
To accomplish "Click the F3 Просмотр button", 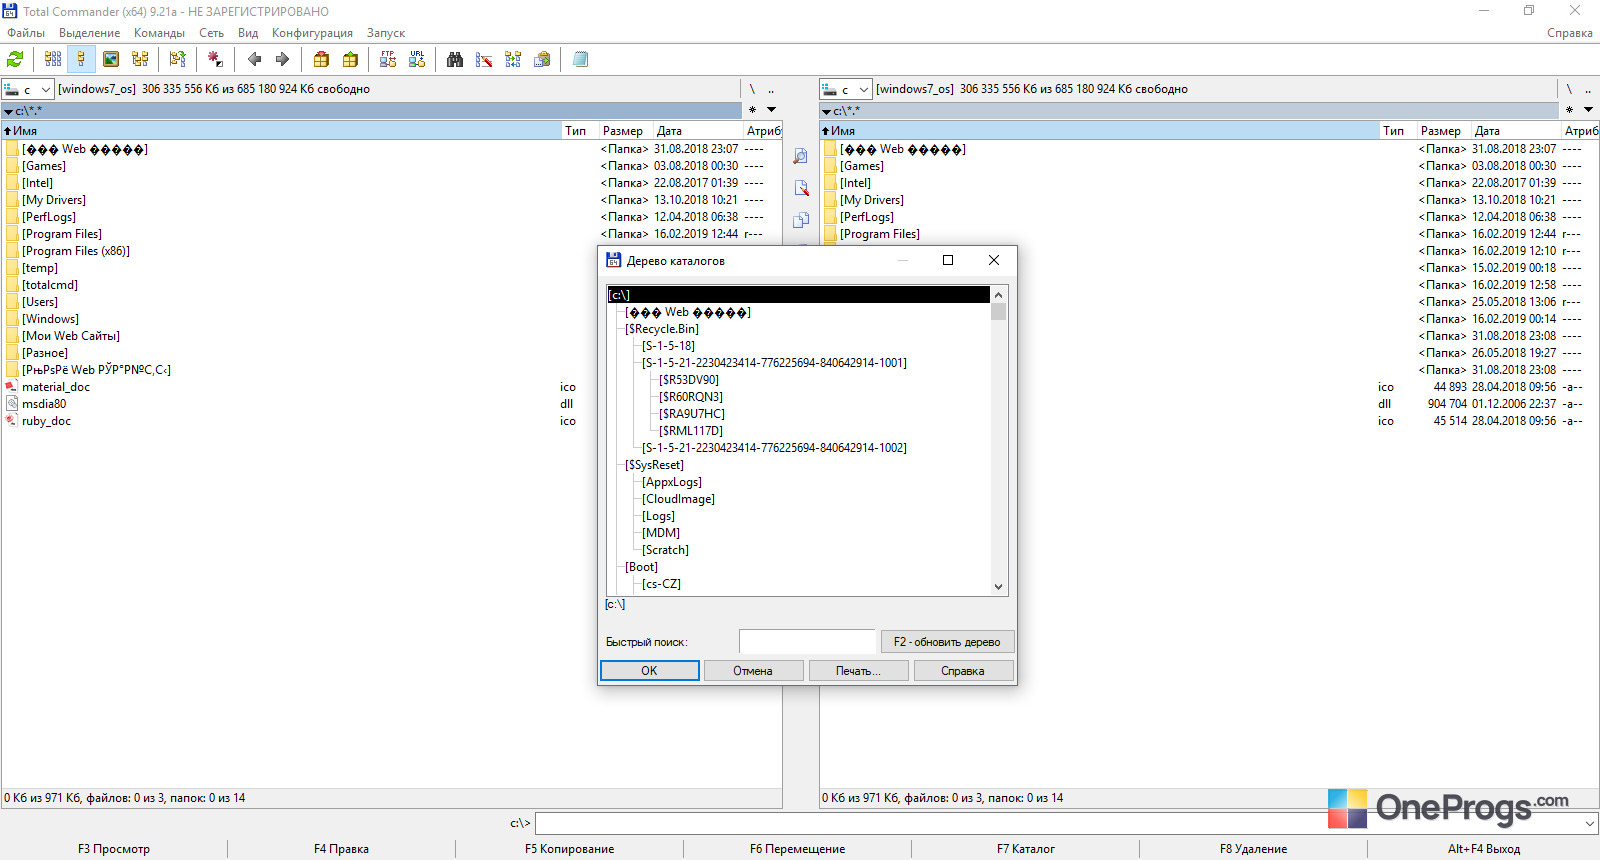I will (x=114, y=849).
